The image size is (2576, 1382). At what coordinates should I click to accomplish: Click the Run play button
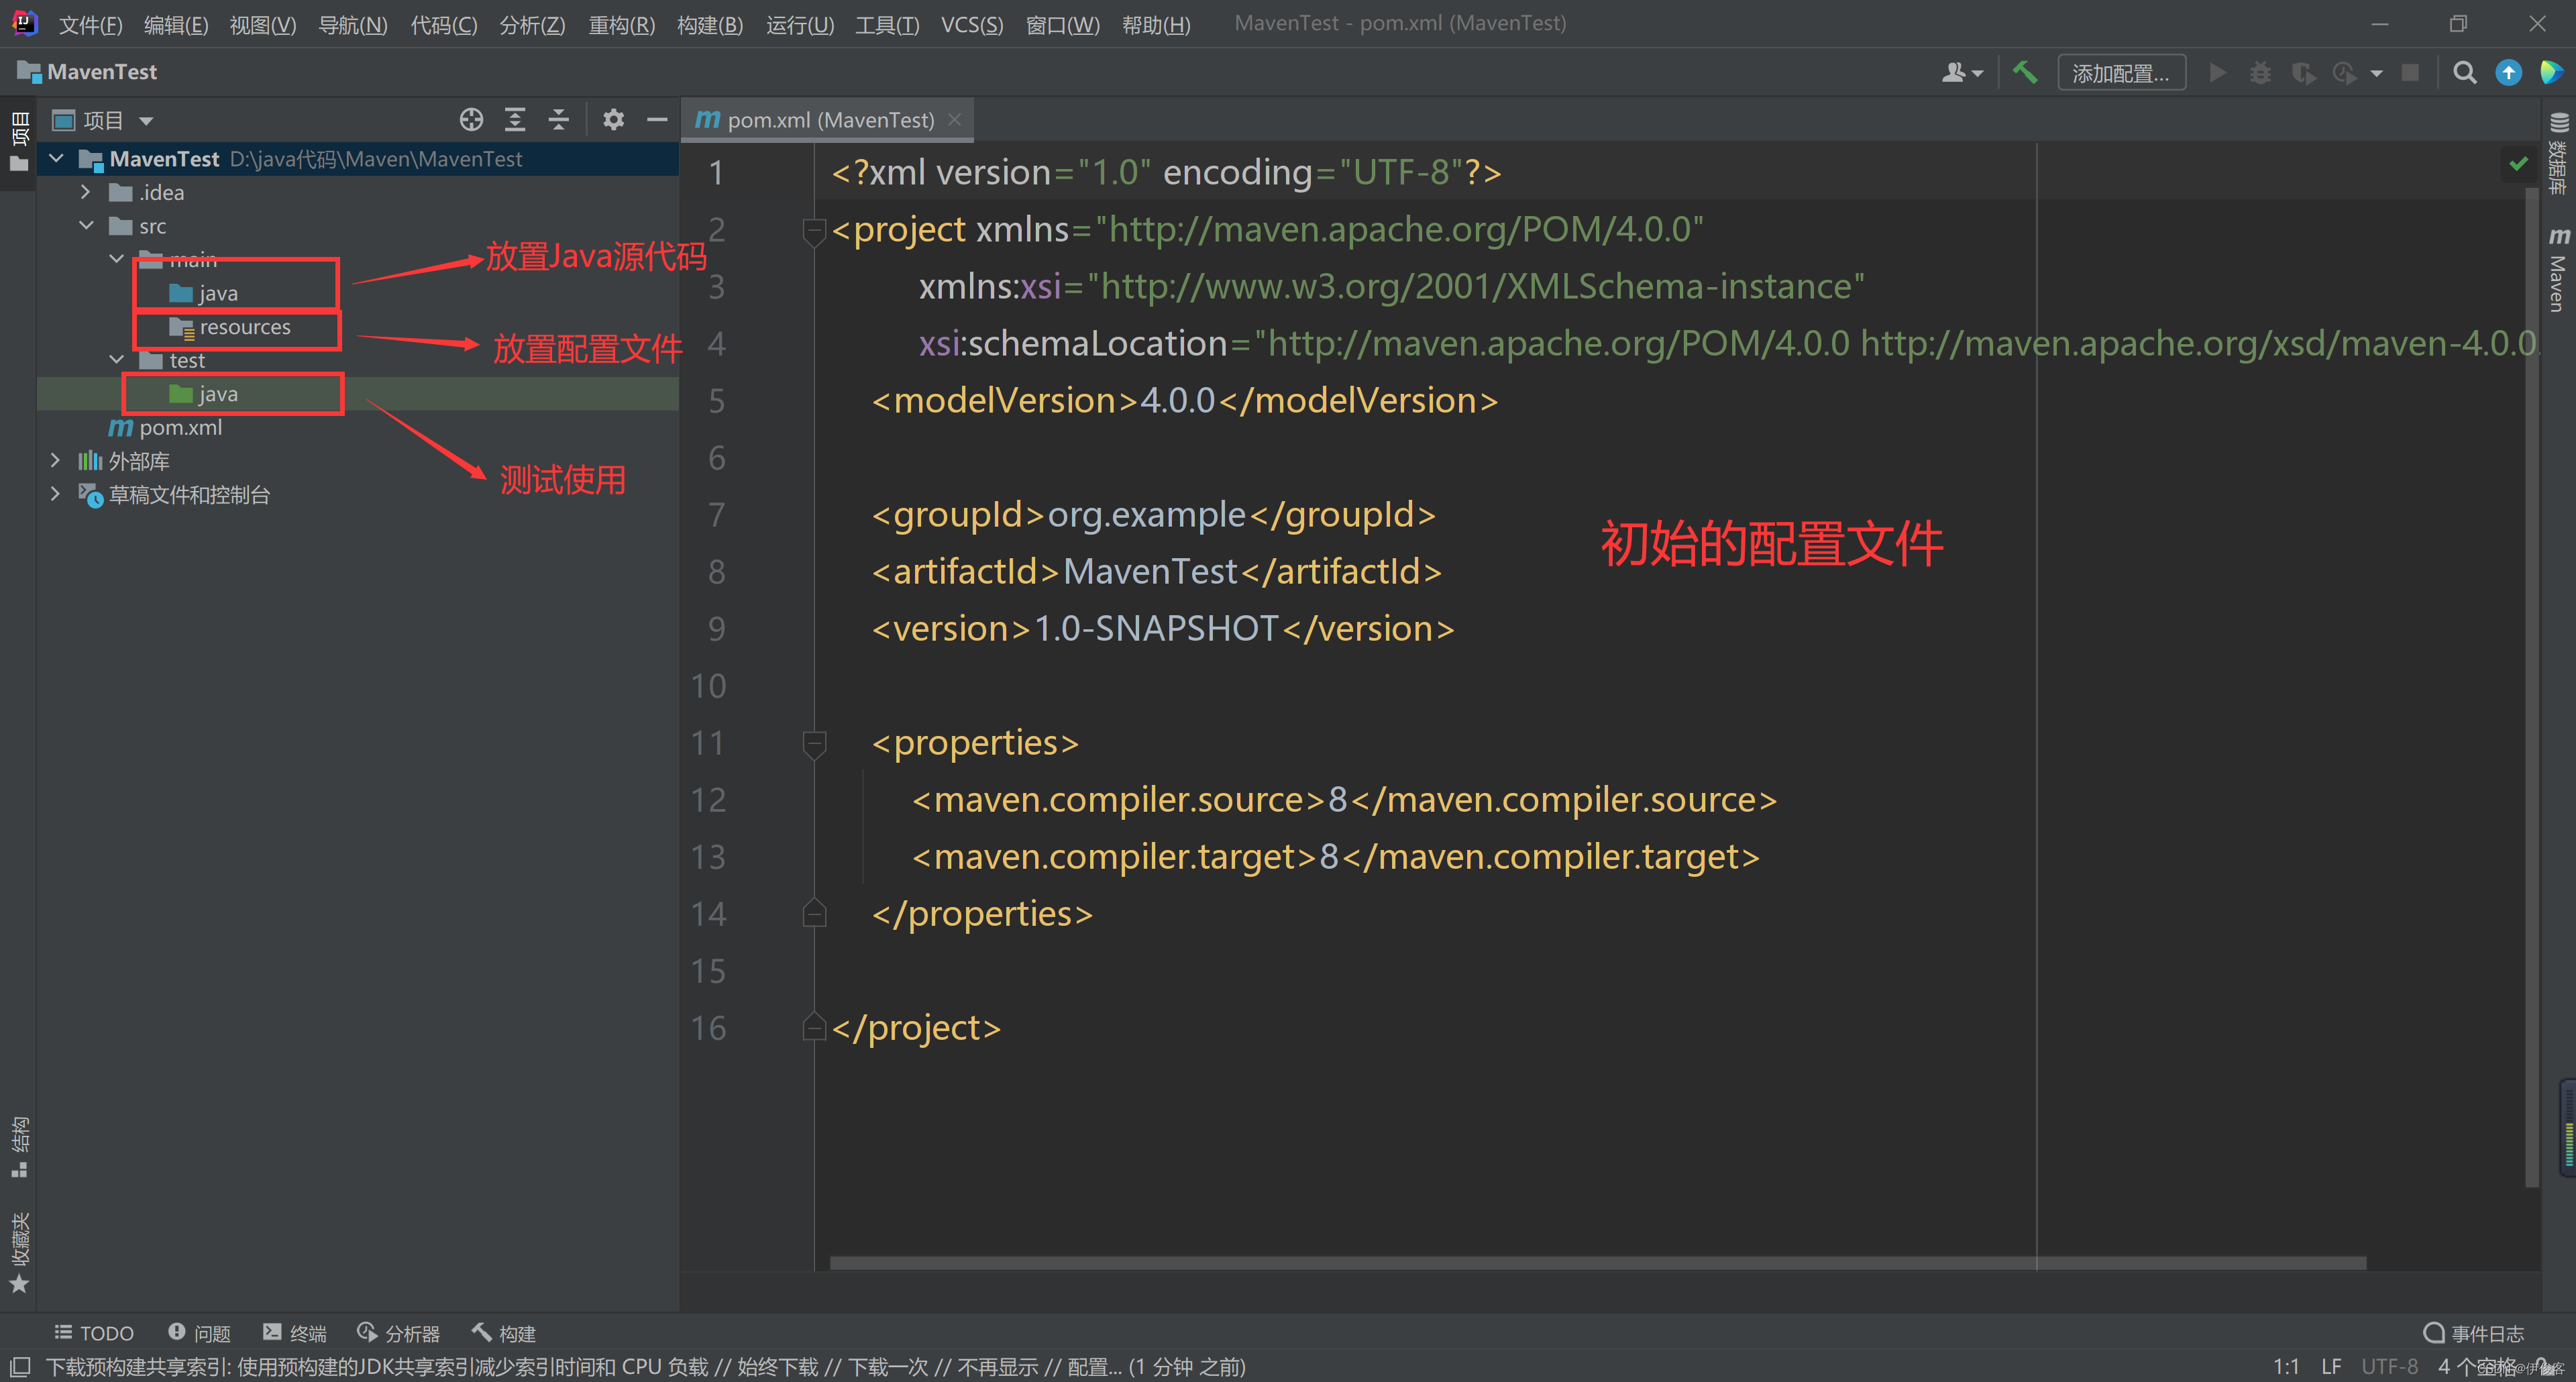(x=2217, y=73)
